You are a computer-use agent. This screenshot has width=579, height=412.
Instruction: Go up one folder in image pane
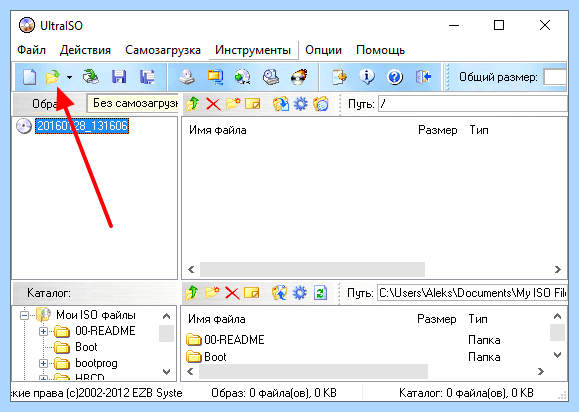click(x=192, y=104)
